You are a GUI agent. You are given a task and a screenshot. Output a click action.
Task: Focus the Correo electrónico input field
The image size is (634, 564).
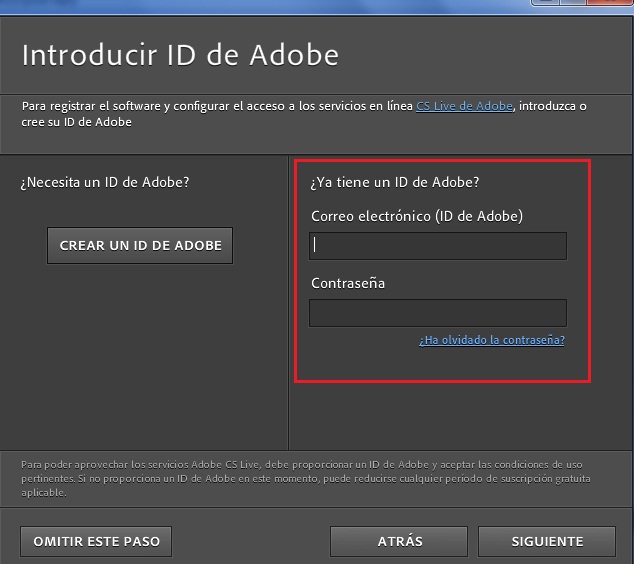438,246
